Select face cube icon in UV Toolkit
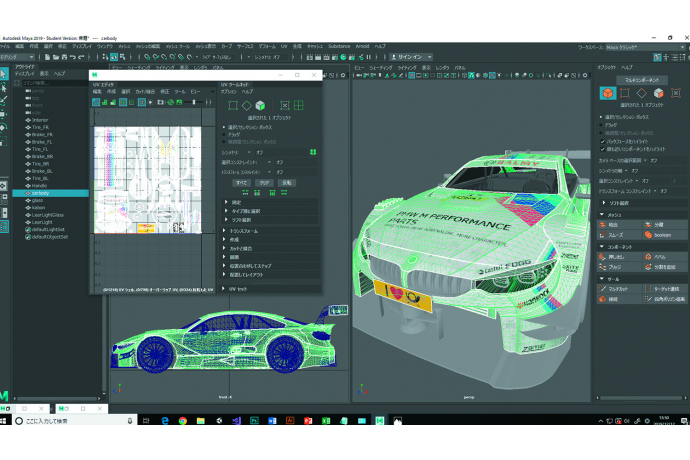 pos(260,105)
